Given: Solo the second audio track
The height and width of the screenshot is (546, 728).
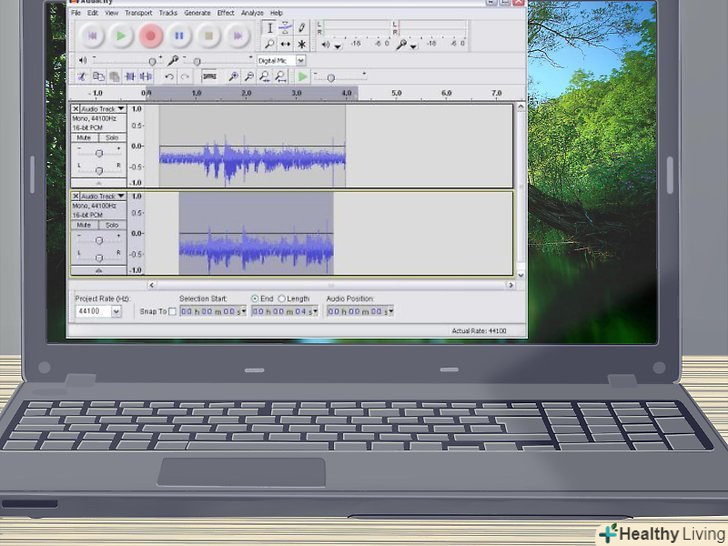Looking at the screenshot, I should click(112, 225).
